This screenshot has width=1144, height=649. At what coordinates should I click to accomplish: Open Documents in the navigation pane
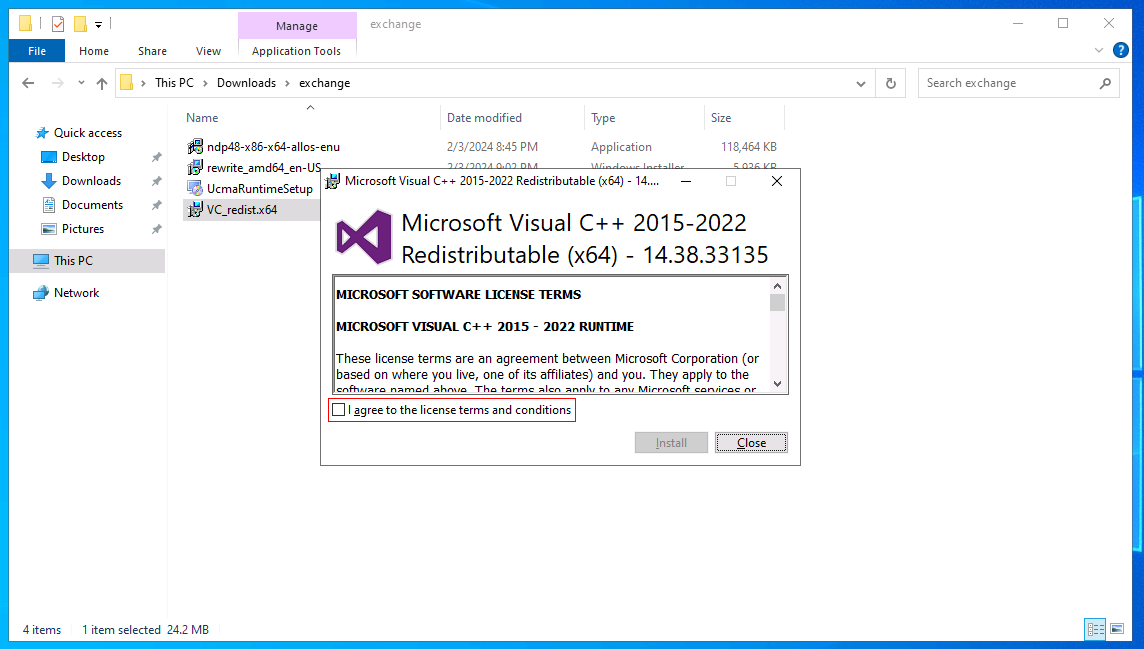[x=92, y=205]
